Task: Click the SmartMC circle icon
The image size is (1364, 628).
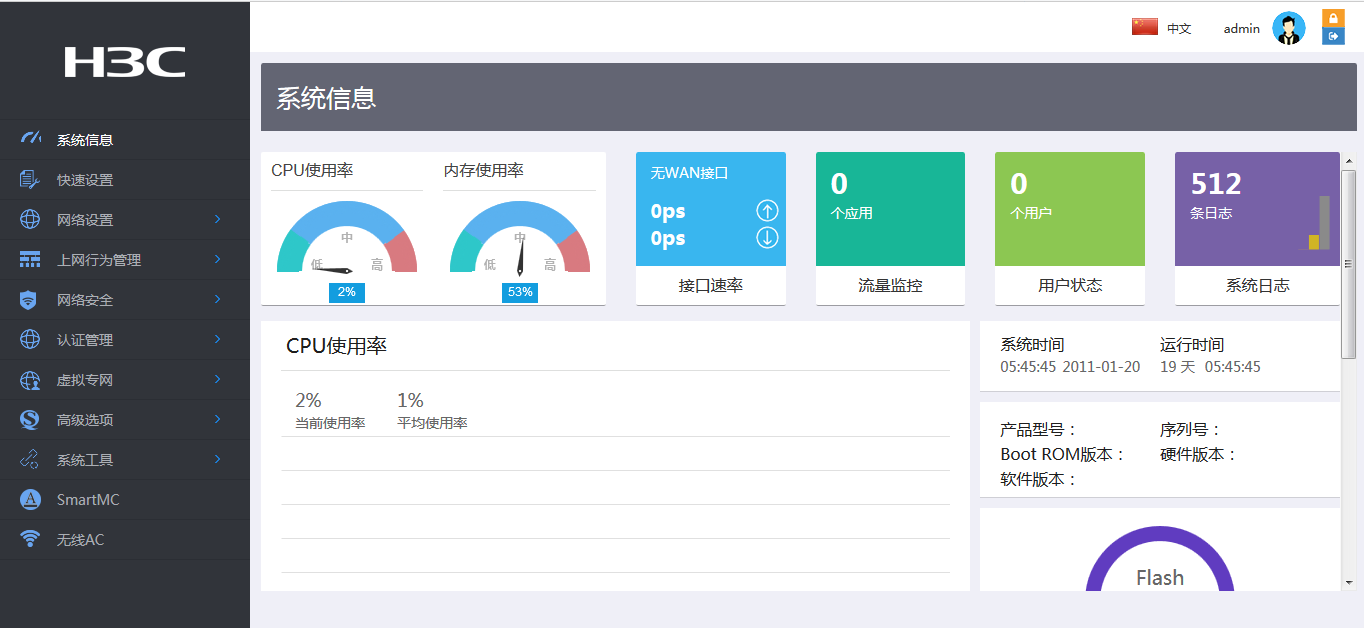Action: (x=30, y=499)
